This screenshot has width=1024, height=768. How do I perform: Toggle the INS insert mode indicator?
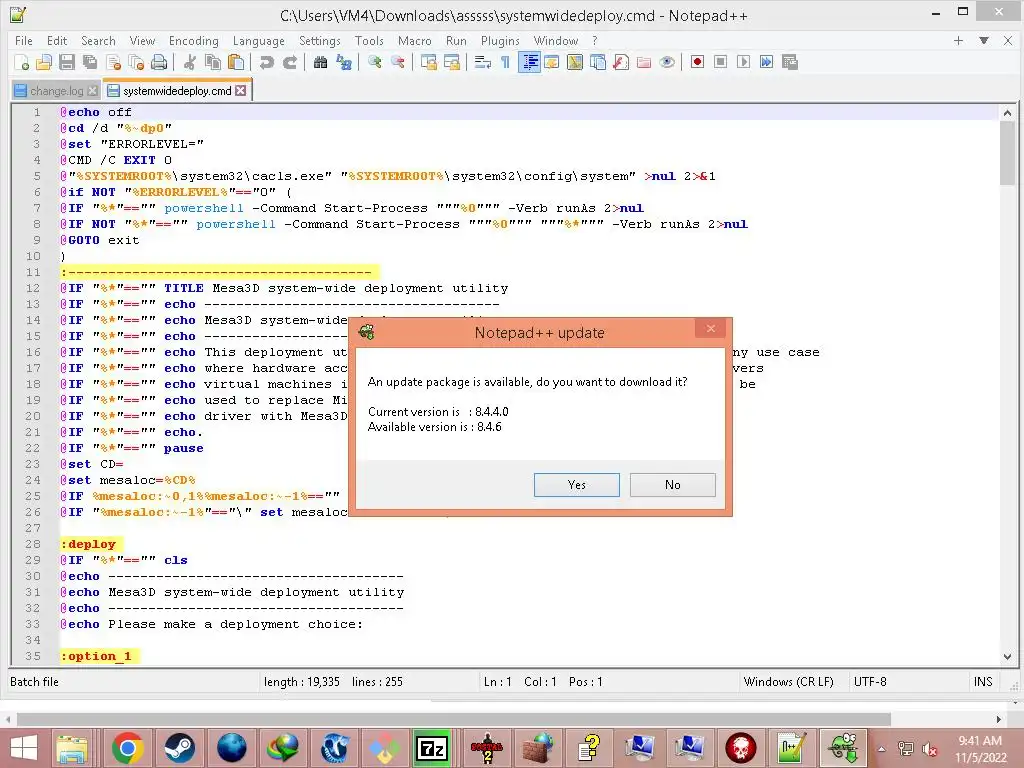tap(983, 682)
